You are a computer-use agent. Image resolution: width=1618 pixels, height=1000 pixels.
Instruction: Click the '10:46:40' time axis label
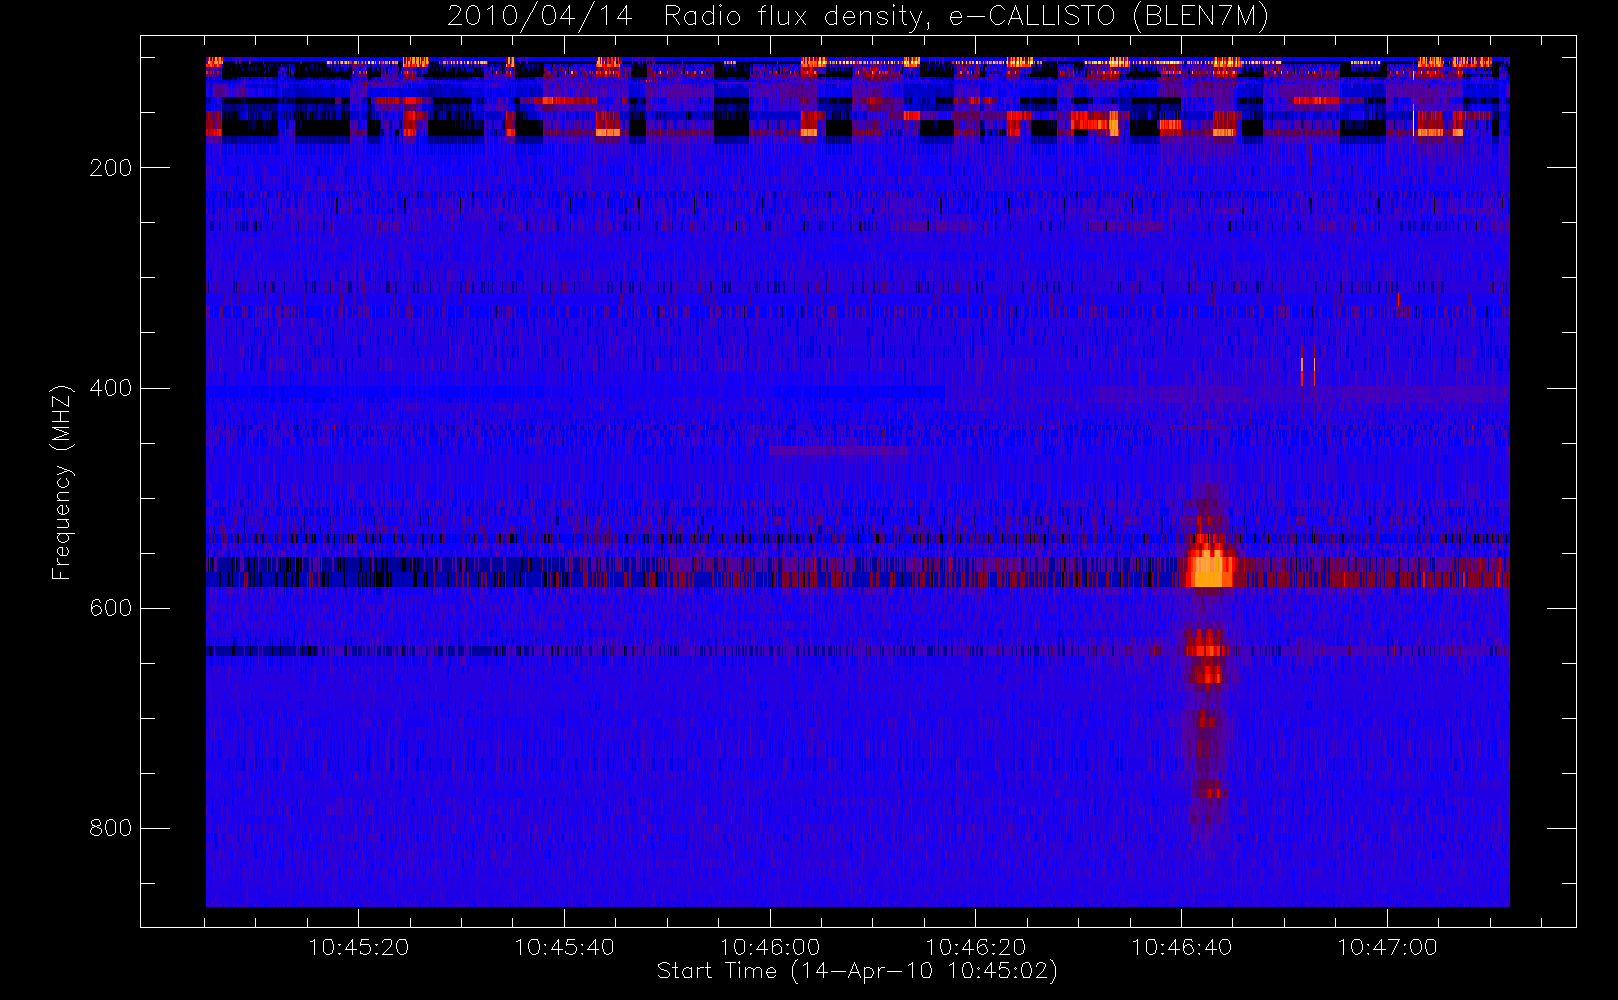click(x=1182, y=947)
